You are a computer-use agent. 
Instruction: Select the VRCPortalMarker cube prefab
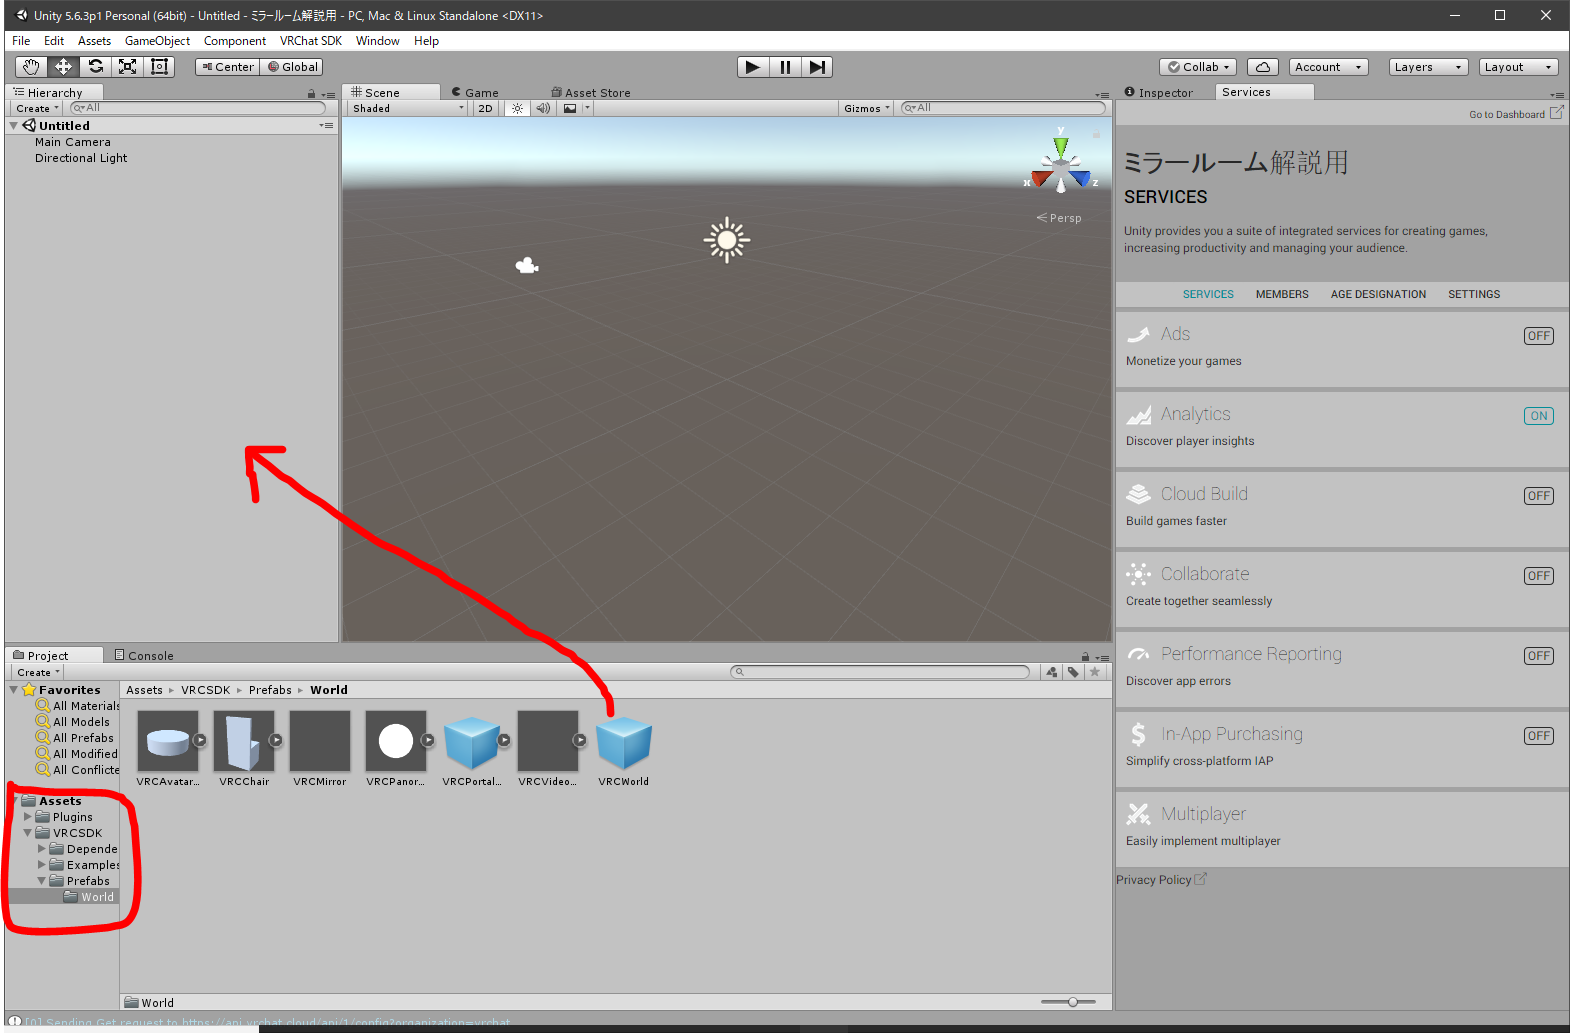472,743
